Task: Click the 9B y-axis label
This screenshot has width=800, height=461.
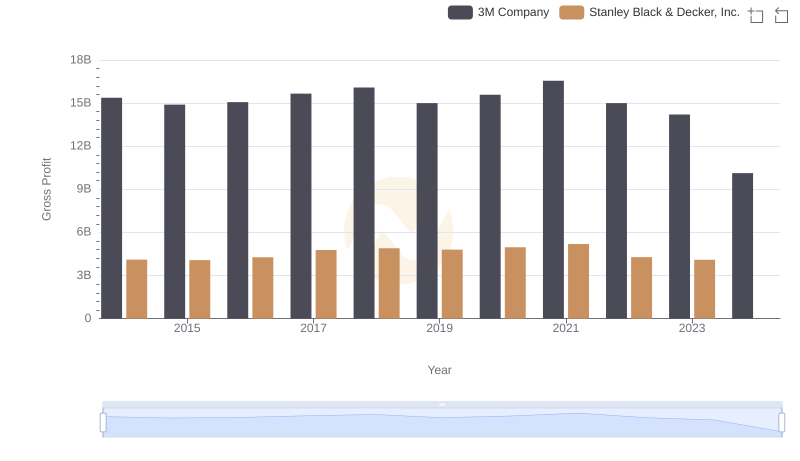Action: point(84,189)
